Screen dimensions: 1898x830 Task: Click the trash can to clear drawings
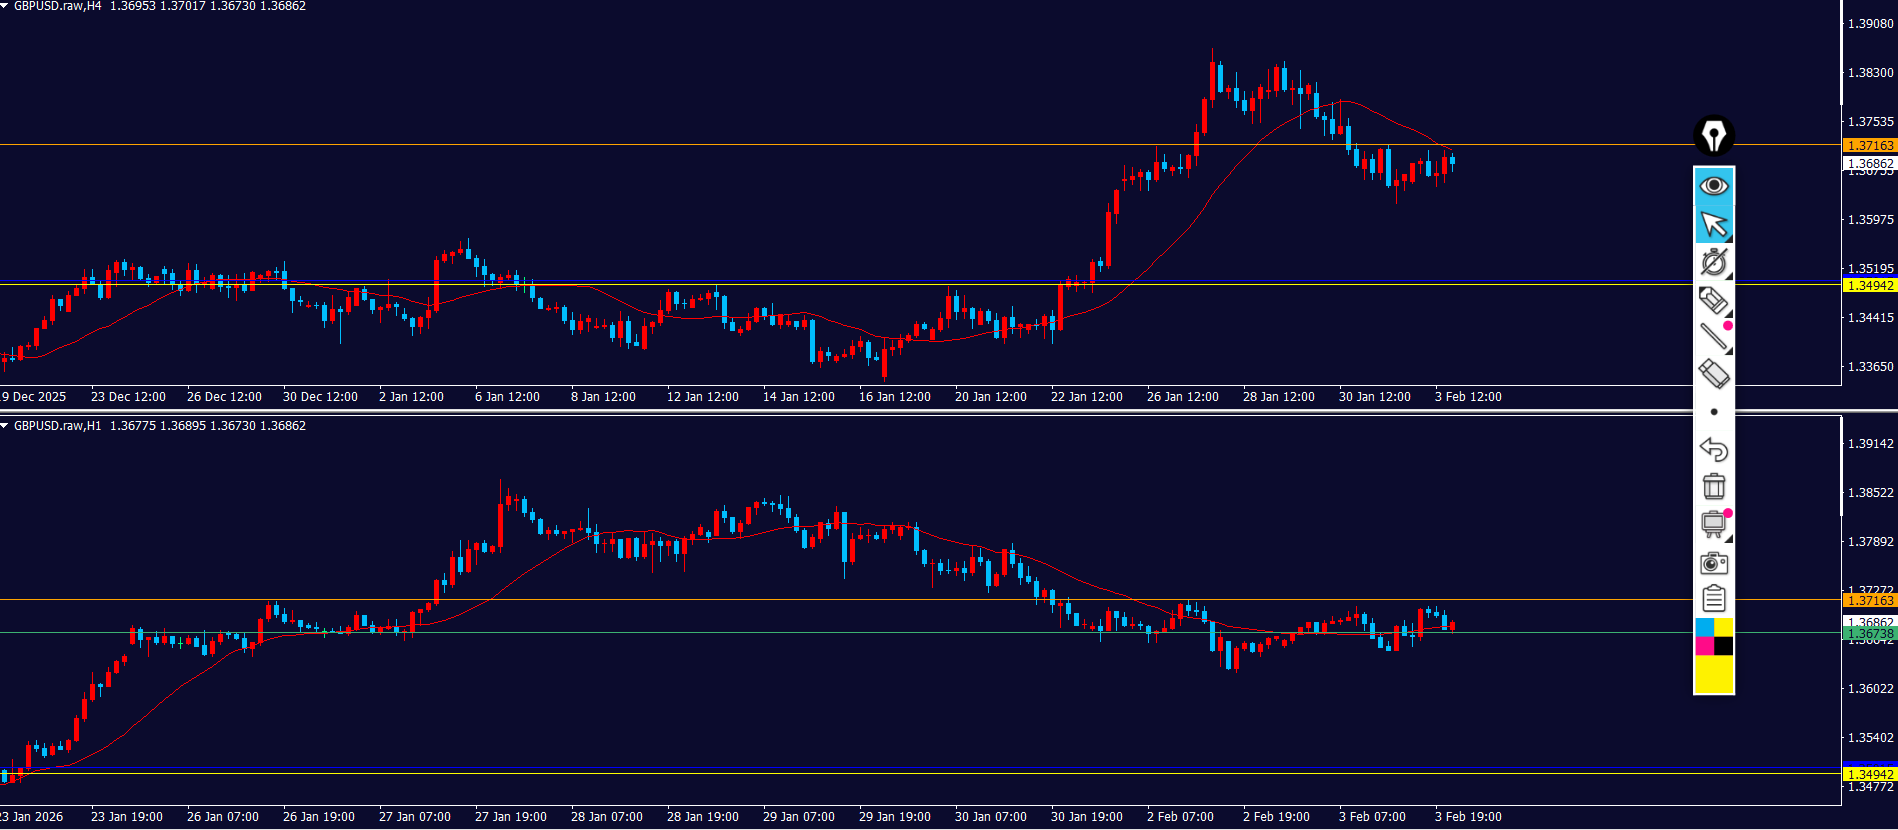tap(1713, 486)
